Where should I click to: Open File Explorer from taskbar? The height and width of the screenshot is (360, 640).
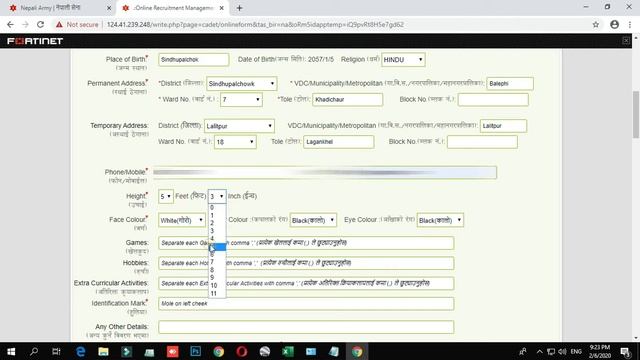103,351
